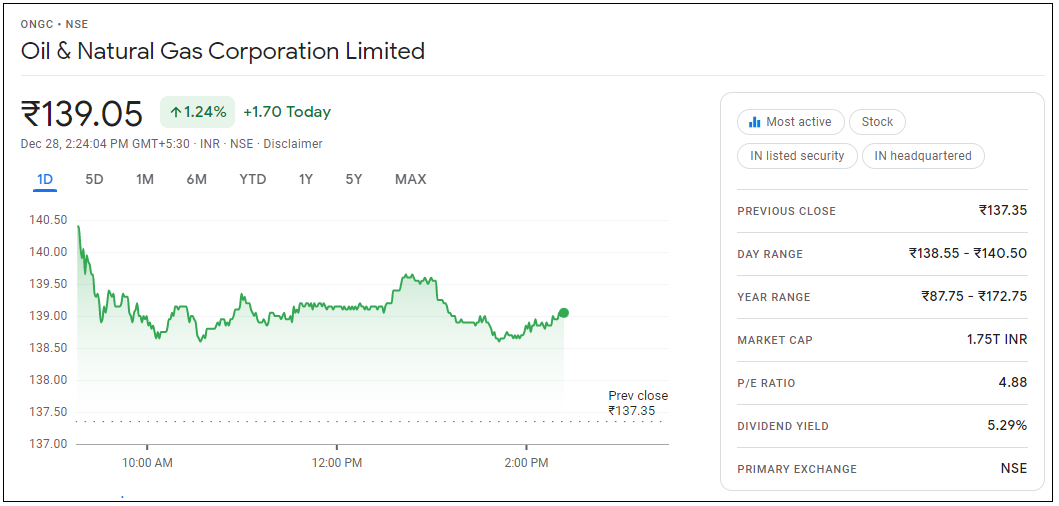The height and width of the screenshot is (506, 1059).
Task: Click the Year Range value ₹87.75 - ₹172.75
Action: tap(975, 297)
